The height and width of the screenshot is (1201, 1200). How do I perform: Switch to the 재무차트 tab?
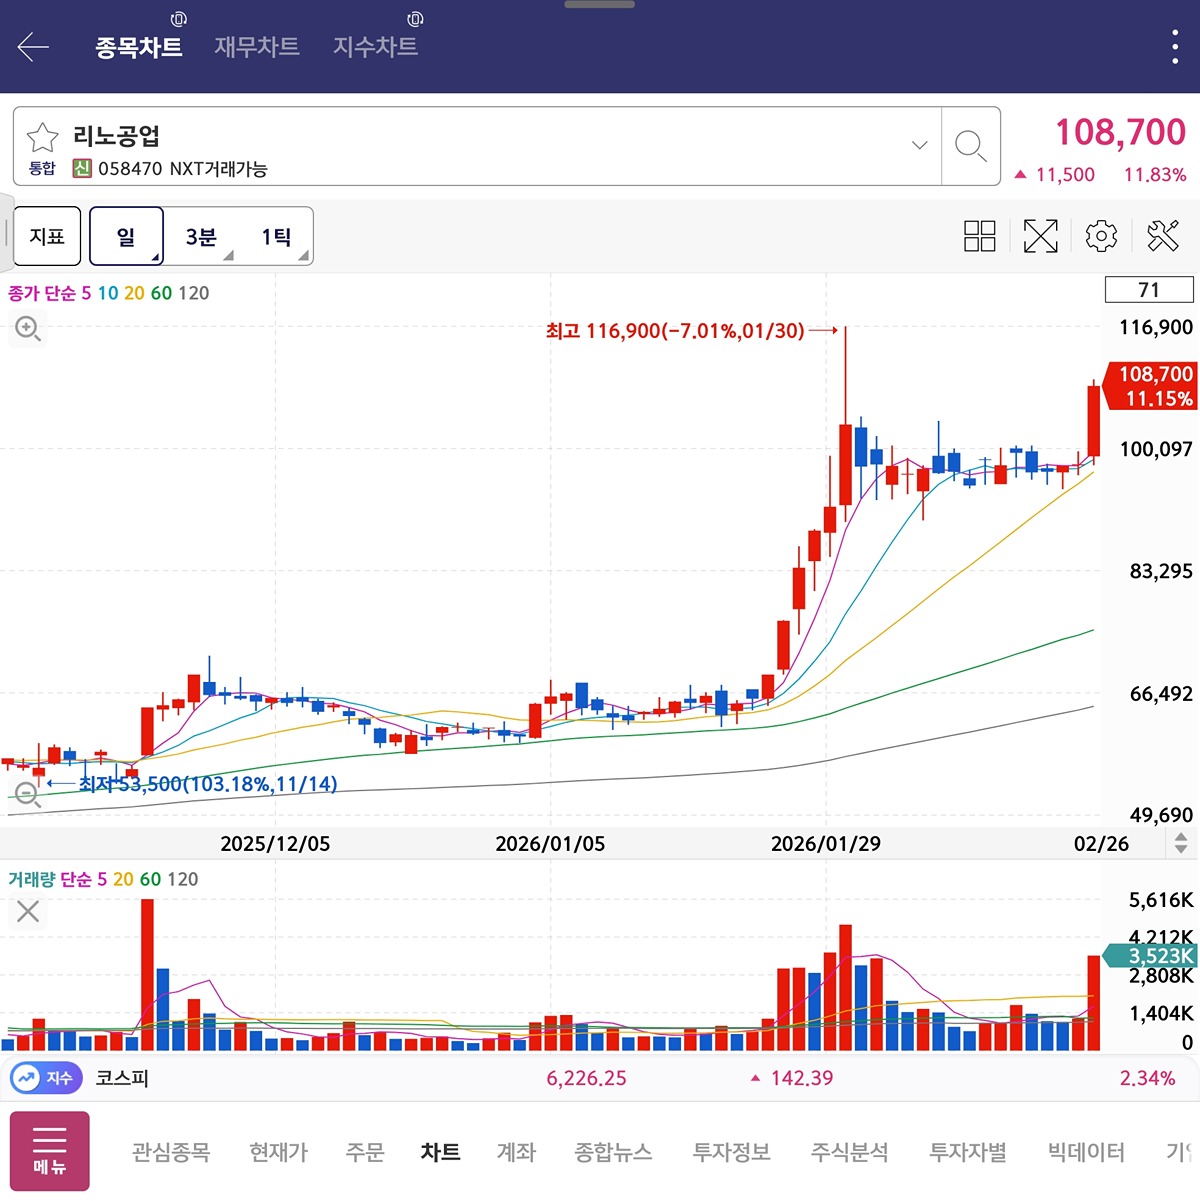click(257, 47)
